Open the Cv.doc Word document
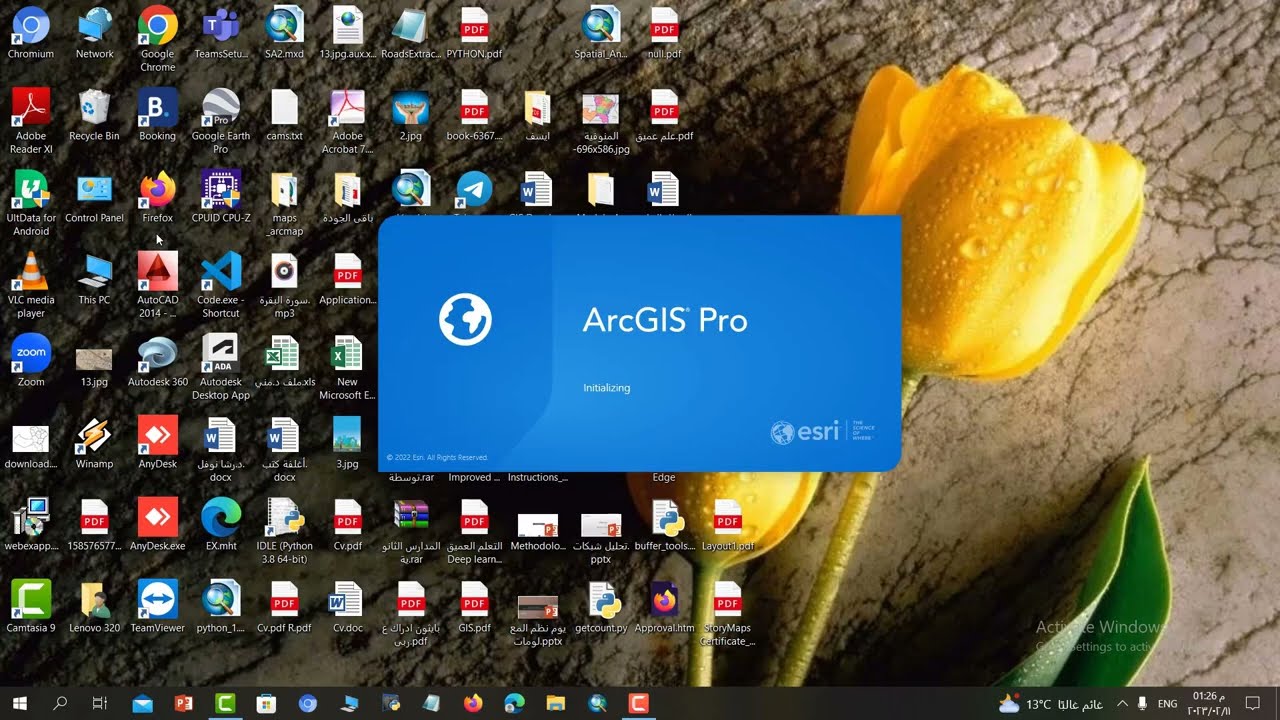 347,607
